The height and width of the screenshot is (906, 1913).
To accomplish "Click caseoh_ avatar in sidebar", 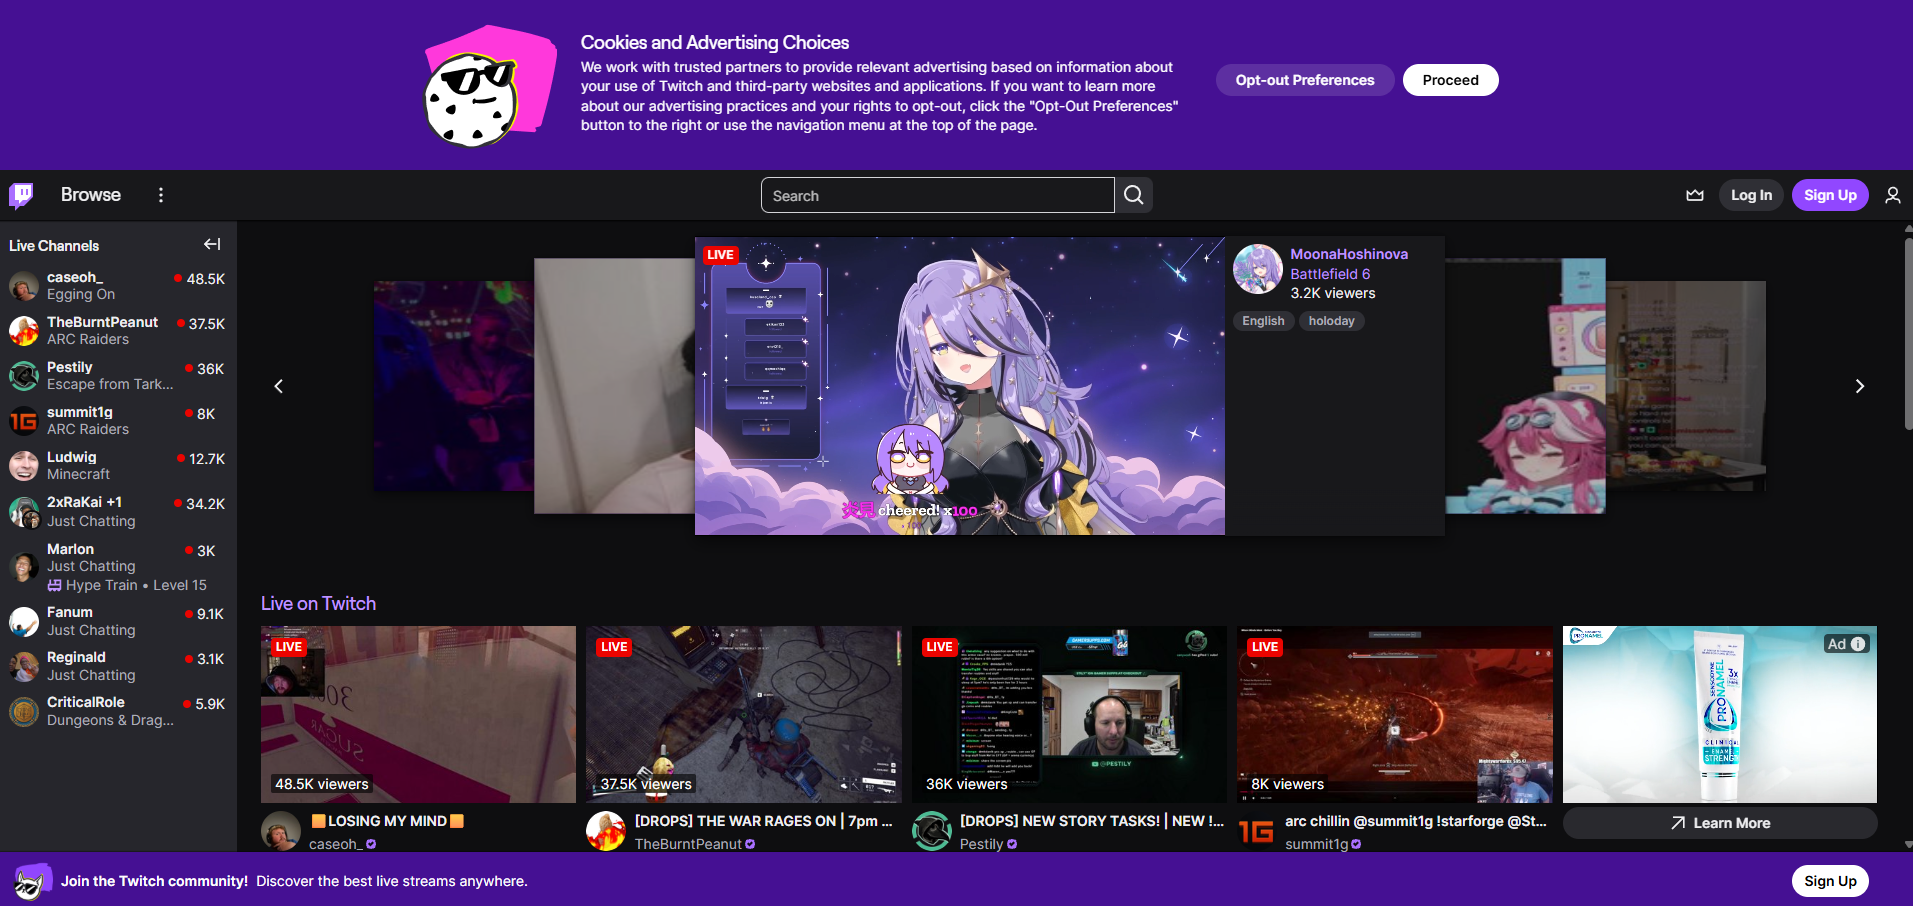I will (24, 286).
